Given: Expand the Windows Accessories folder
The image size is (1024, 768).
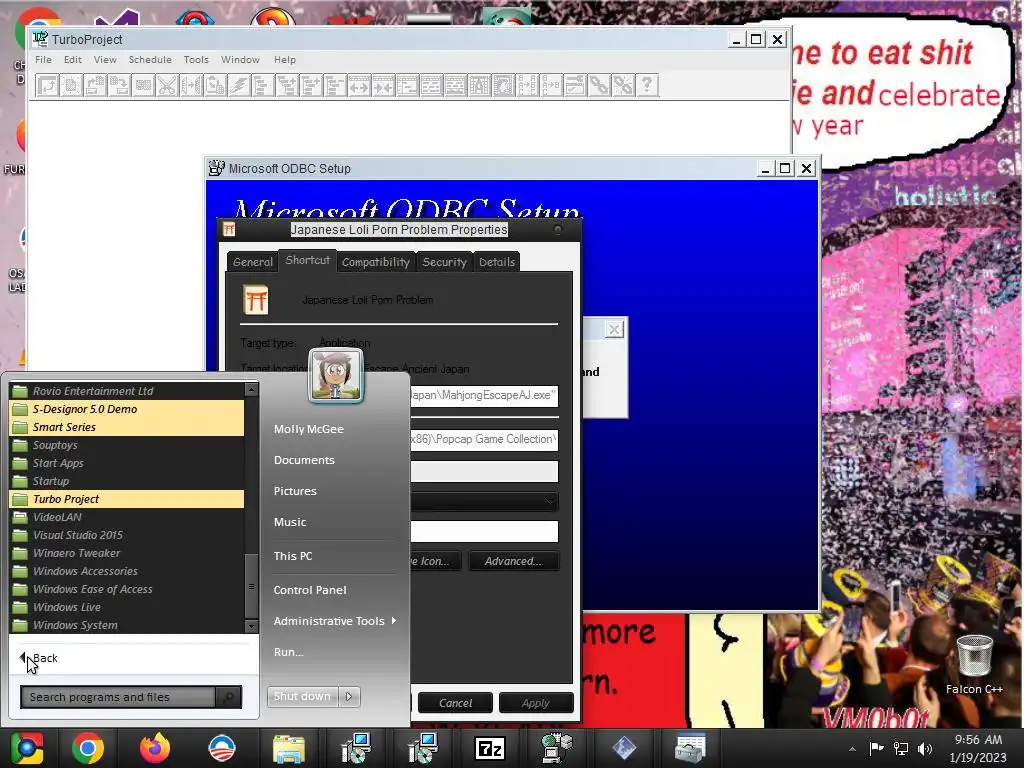Looking at the screenshot, I should click(127, 571).
